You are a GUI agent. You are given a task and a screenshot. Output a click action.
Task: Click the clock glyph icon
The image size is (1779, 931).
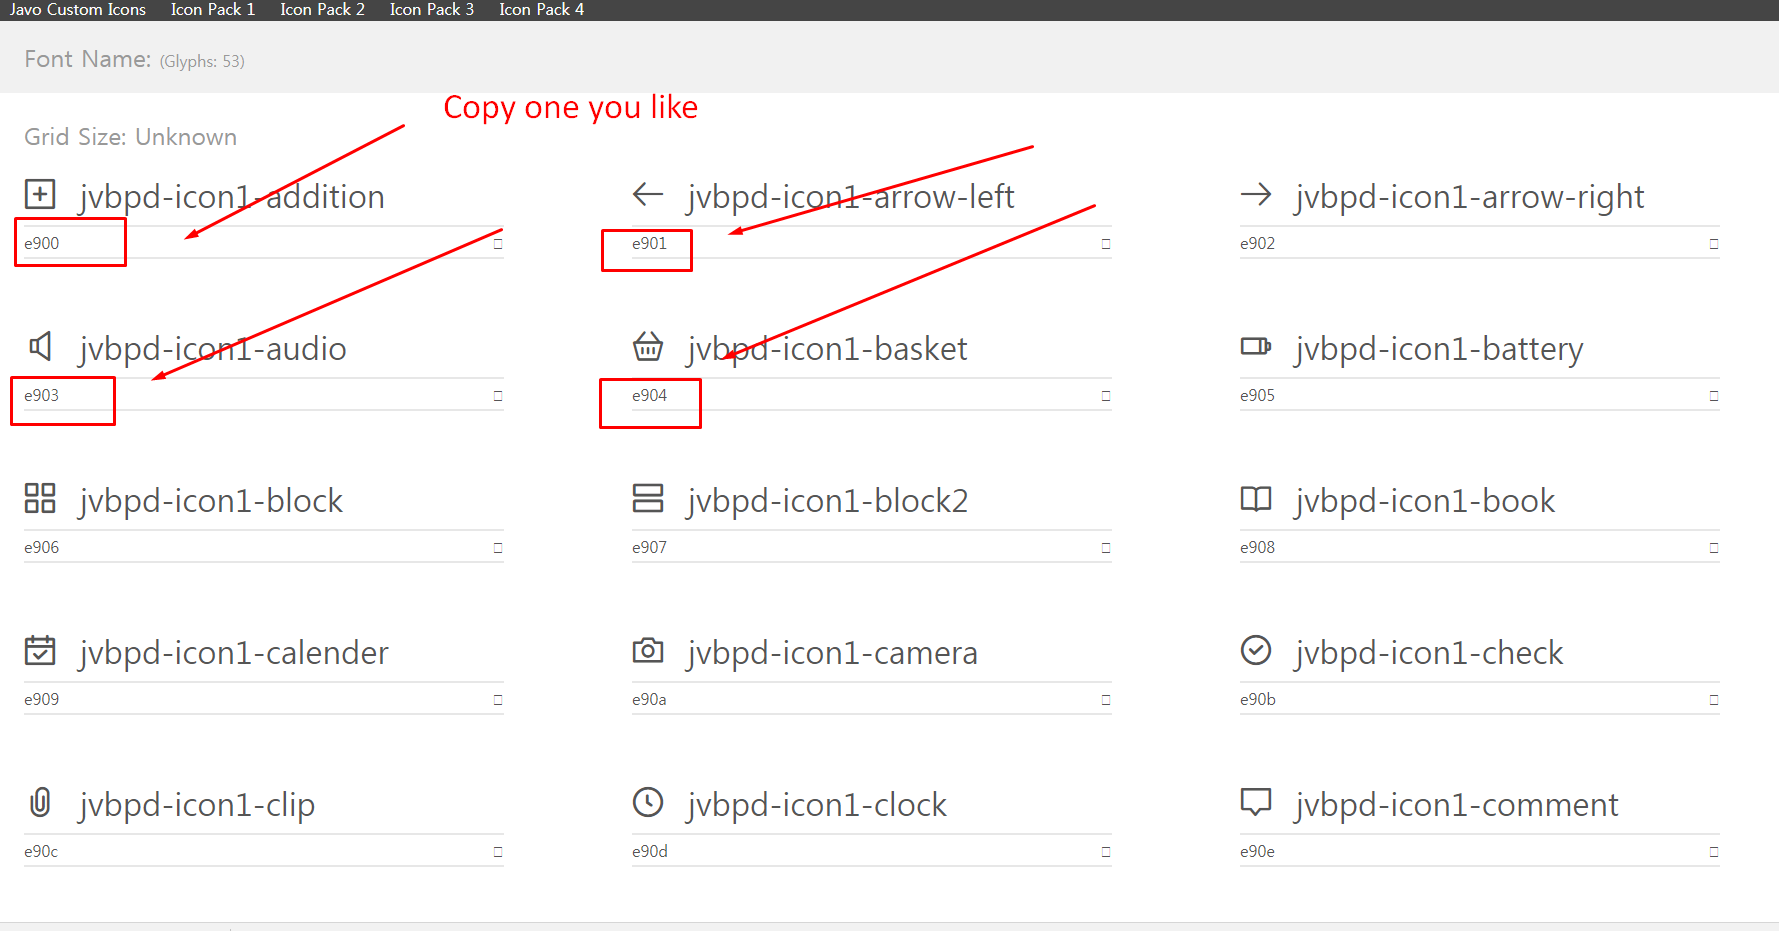coord(648,802)
